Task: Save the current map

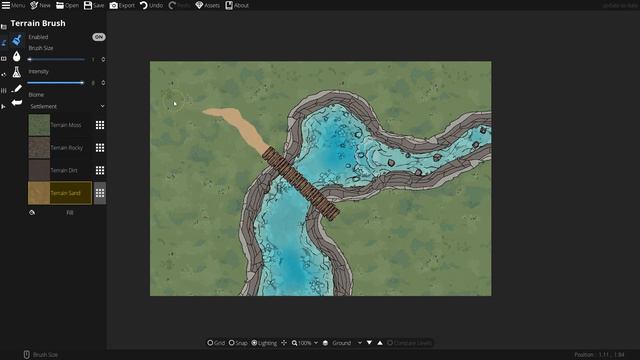Action: pyautogui.click(x=94, y=5)
